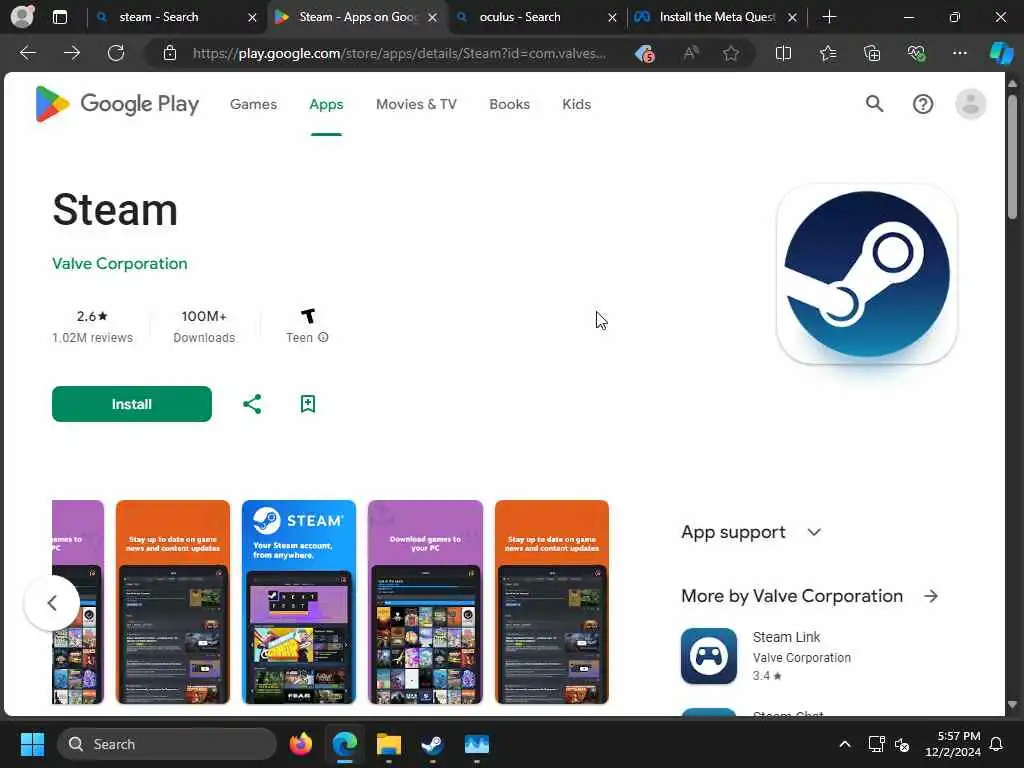The height and width of the screenshot is (768, 1024).
Task: Open split screen view
Action: point(783,53)
